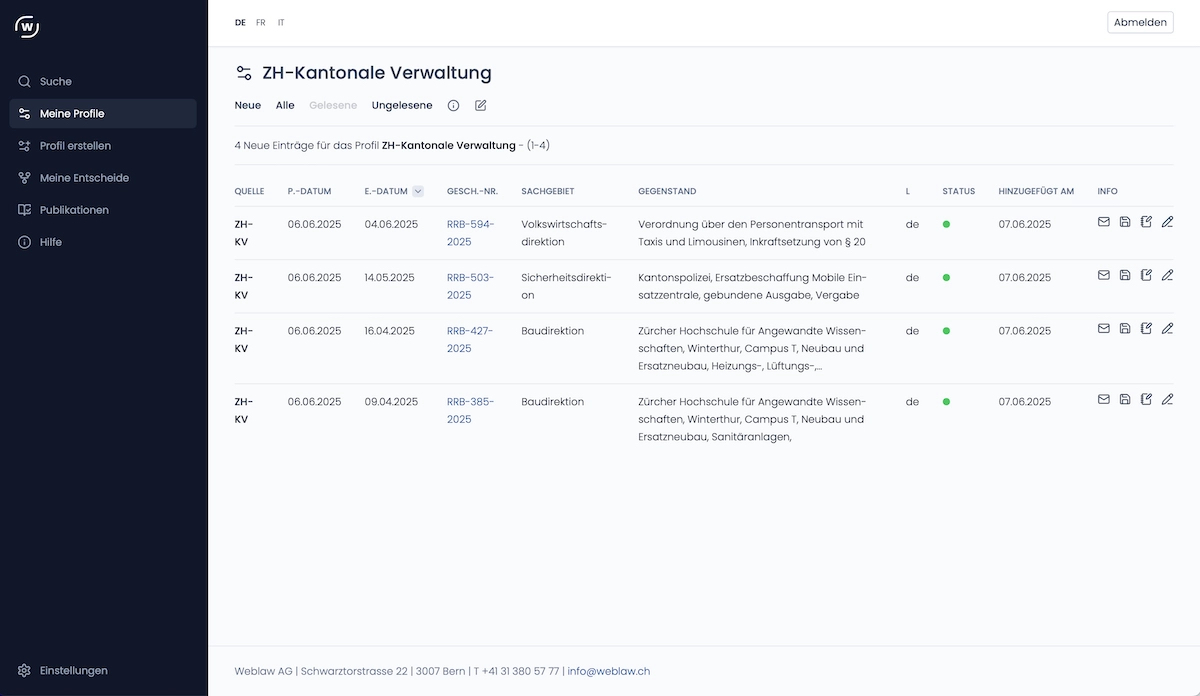Go to Meine Entscheide

(x=103, y=177)
